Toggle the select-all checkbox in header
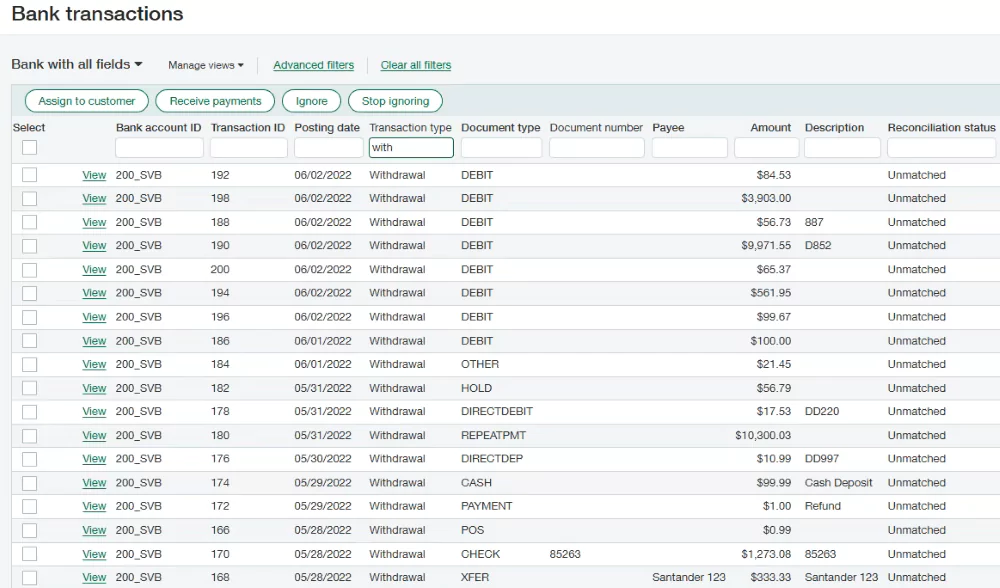The image size is (1000, 588). 30,148
